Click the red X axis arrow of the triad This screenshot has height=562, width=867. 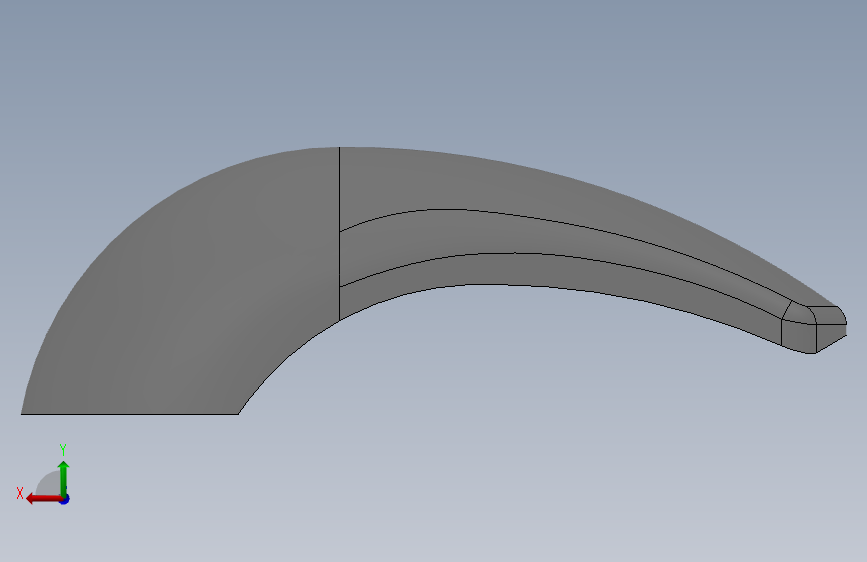[x=44, y=499]
